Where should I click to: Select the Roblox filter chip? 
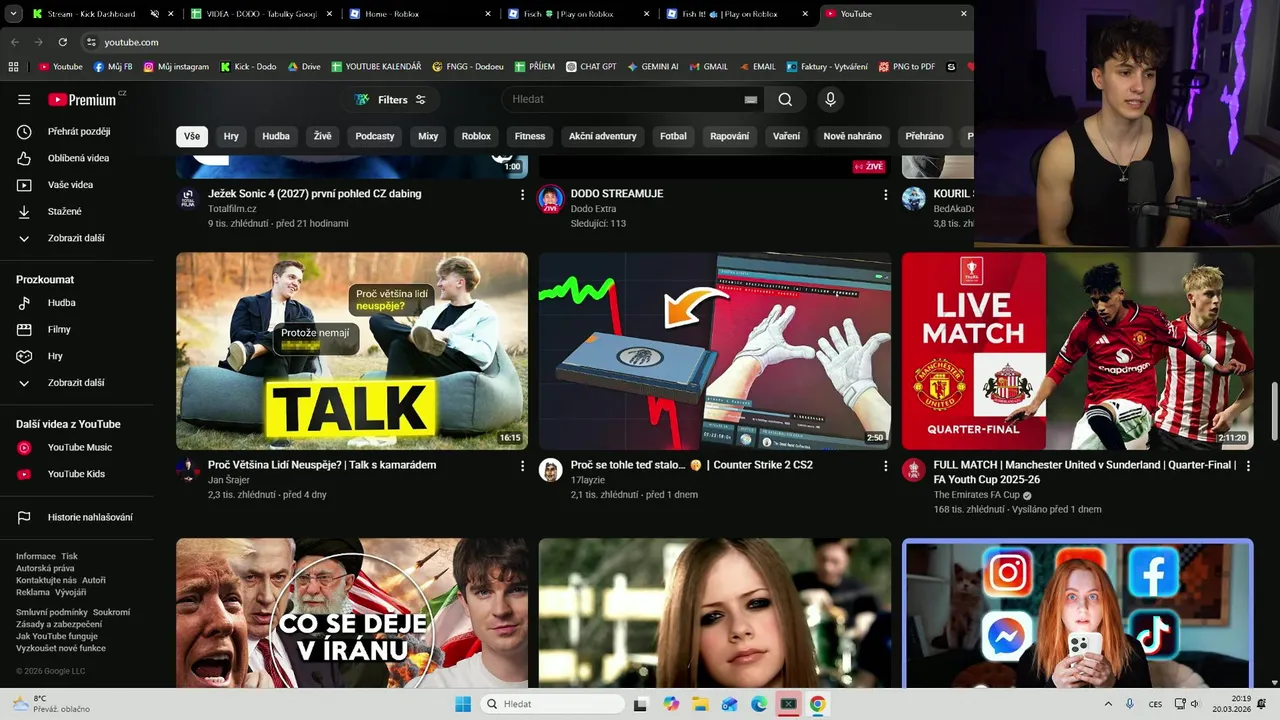tap(476, 136)
